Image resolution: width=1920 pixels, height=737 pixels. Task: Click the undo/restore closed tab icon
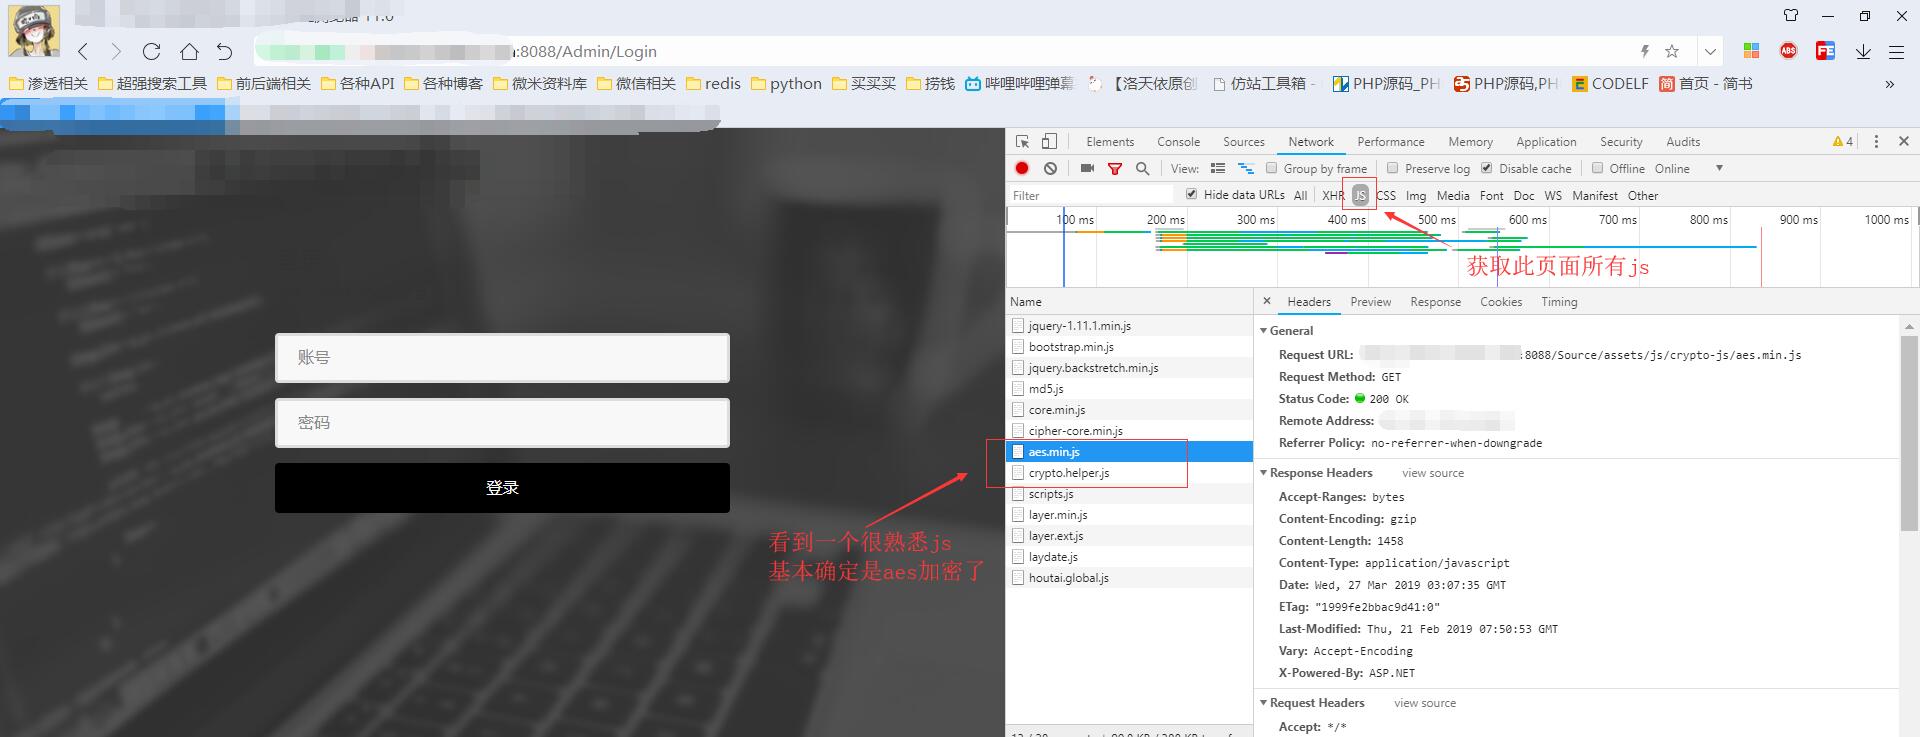tap(225, 51)
